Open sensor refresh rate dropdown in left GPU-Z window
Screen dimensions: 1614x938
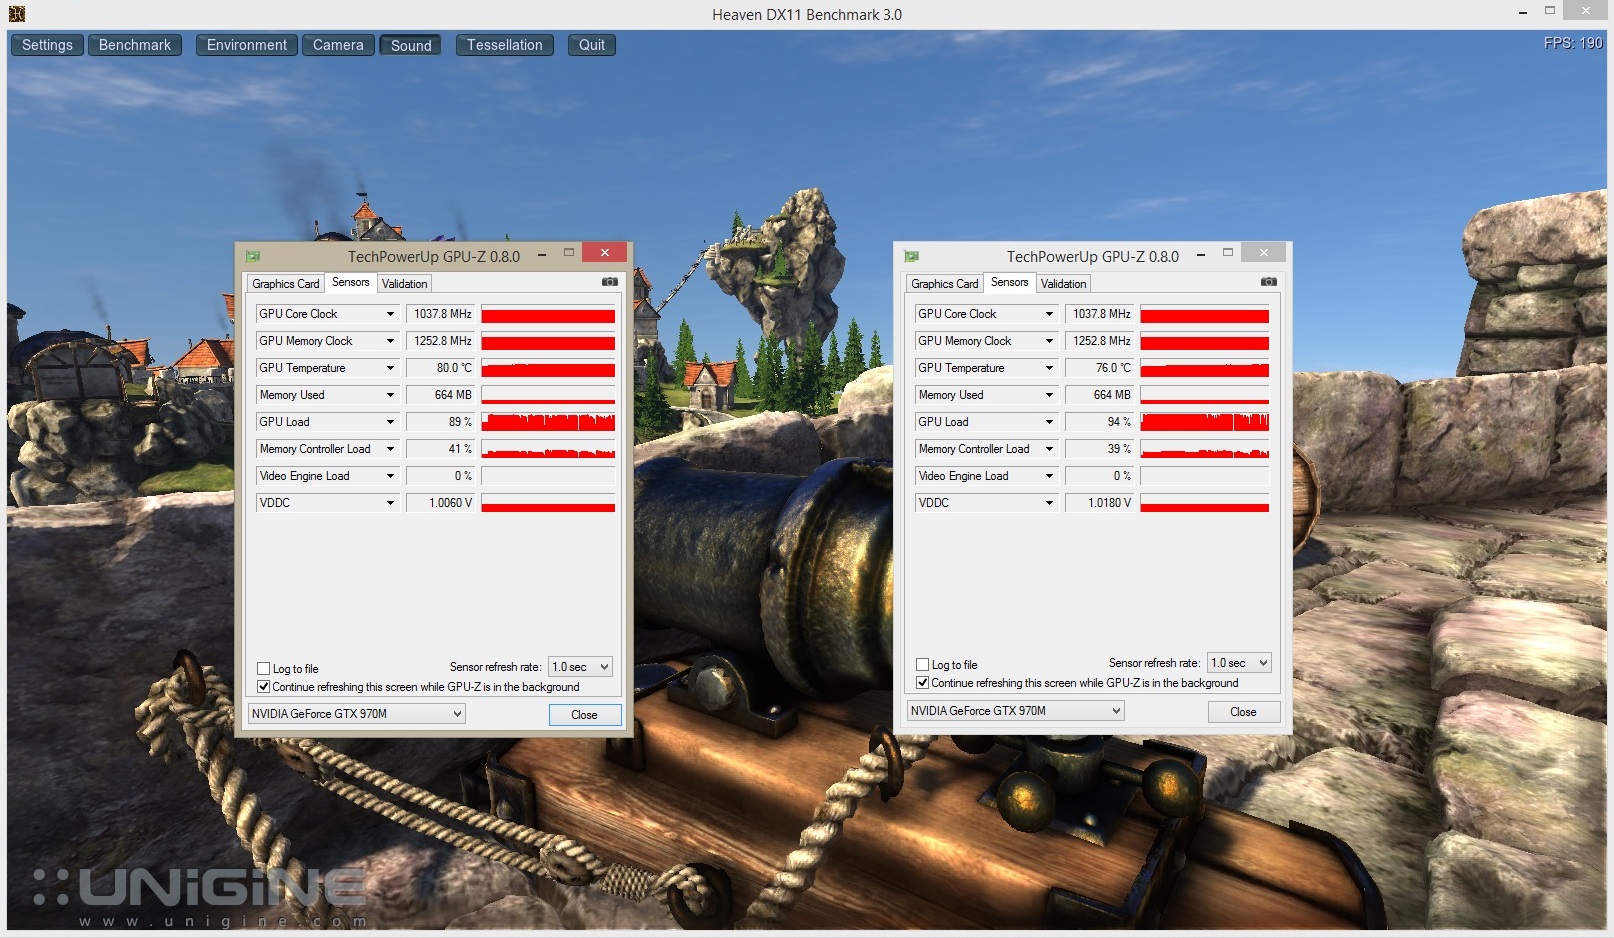pyautogui.click(x=580, y=667)
